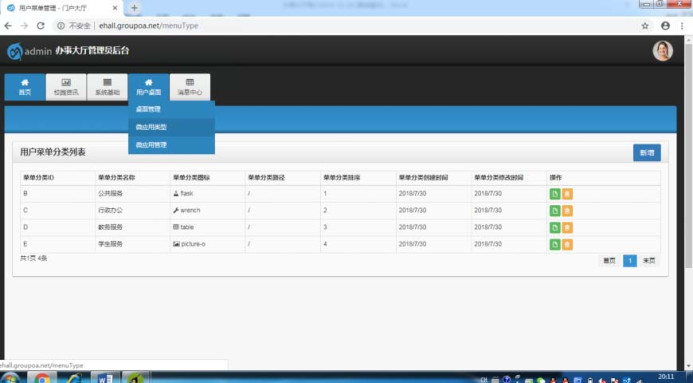The height and width of the screenshot is (383, 693).
Task: Select 微应用类型 in the dropdown menu
Action: coord(171,127)
